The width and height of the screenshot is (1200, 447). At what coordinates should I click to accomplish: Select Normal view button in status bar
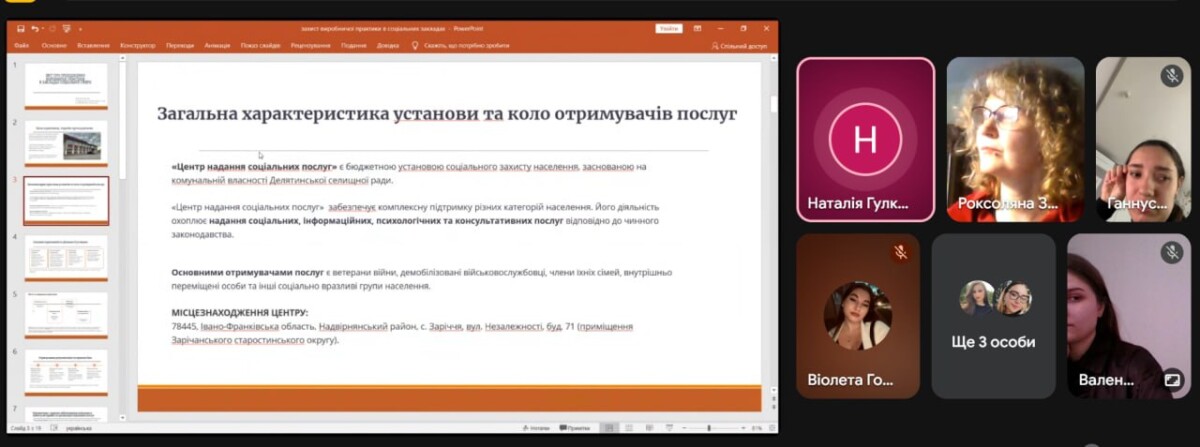(609, 428)
